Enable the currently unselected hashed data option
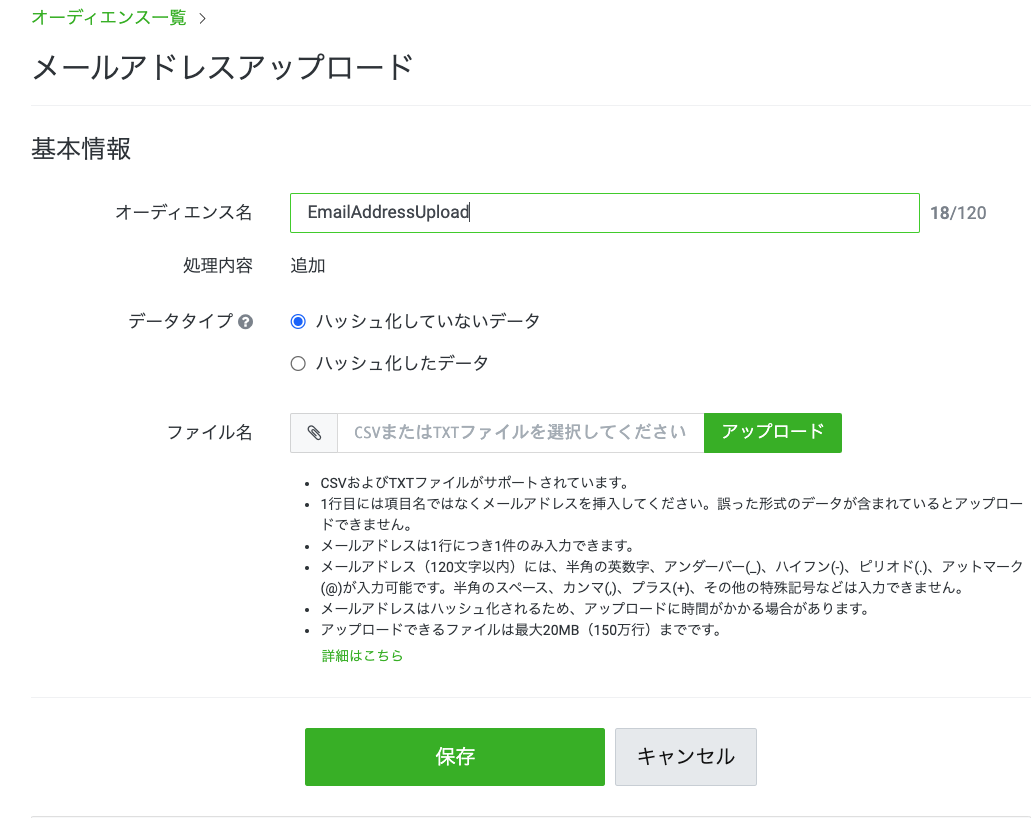 tap(297, 362)
